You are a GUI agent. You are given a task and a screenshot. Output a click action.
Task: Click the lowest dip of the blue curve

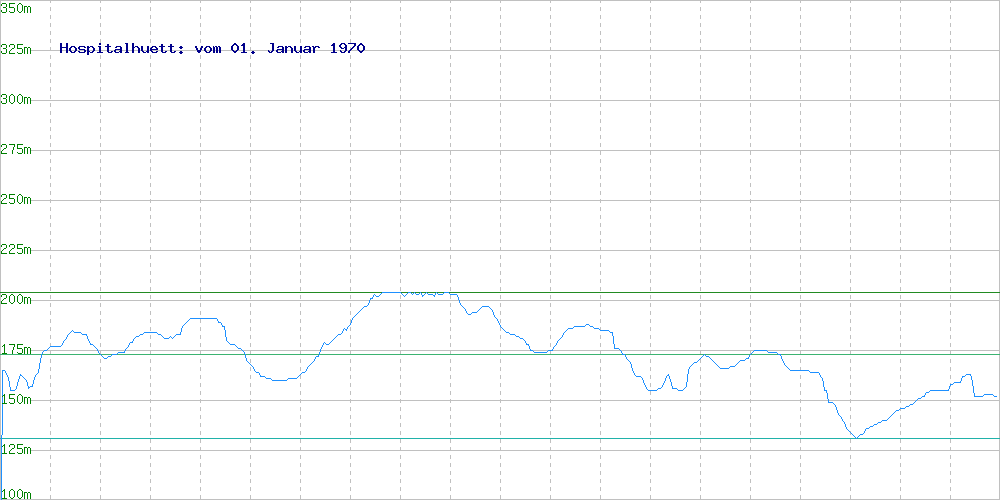tap(856, 437)
